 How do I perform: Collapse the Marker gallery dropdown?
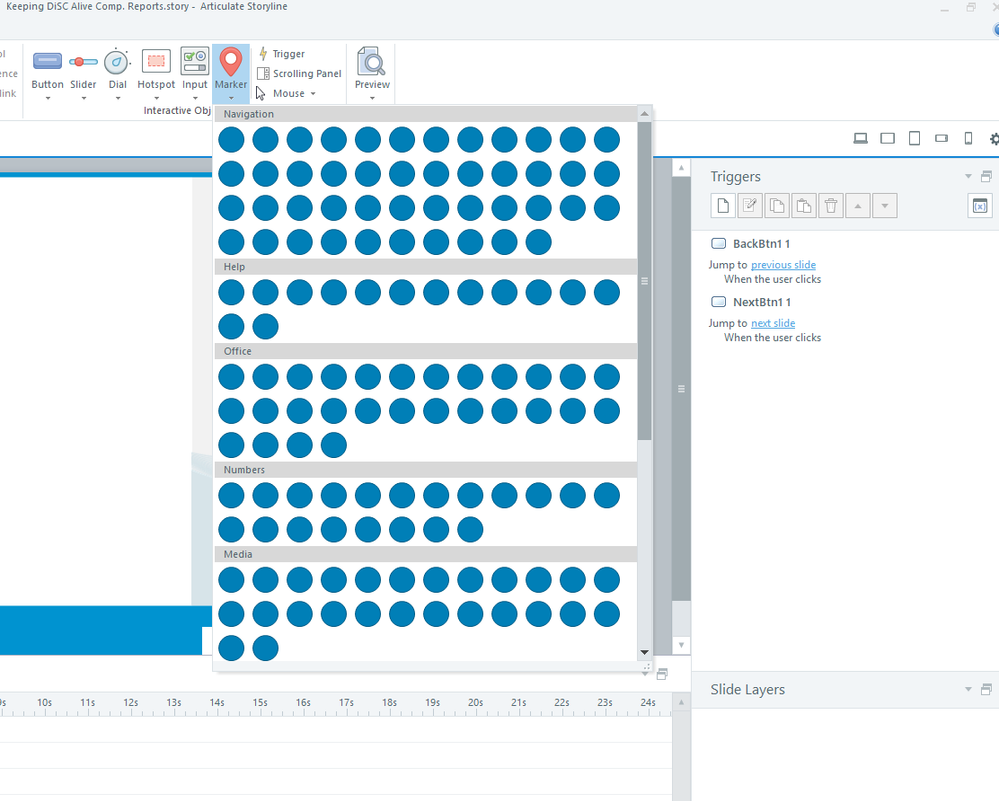point(231,97)
